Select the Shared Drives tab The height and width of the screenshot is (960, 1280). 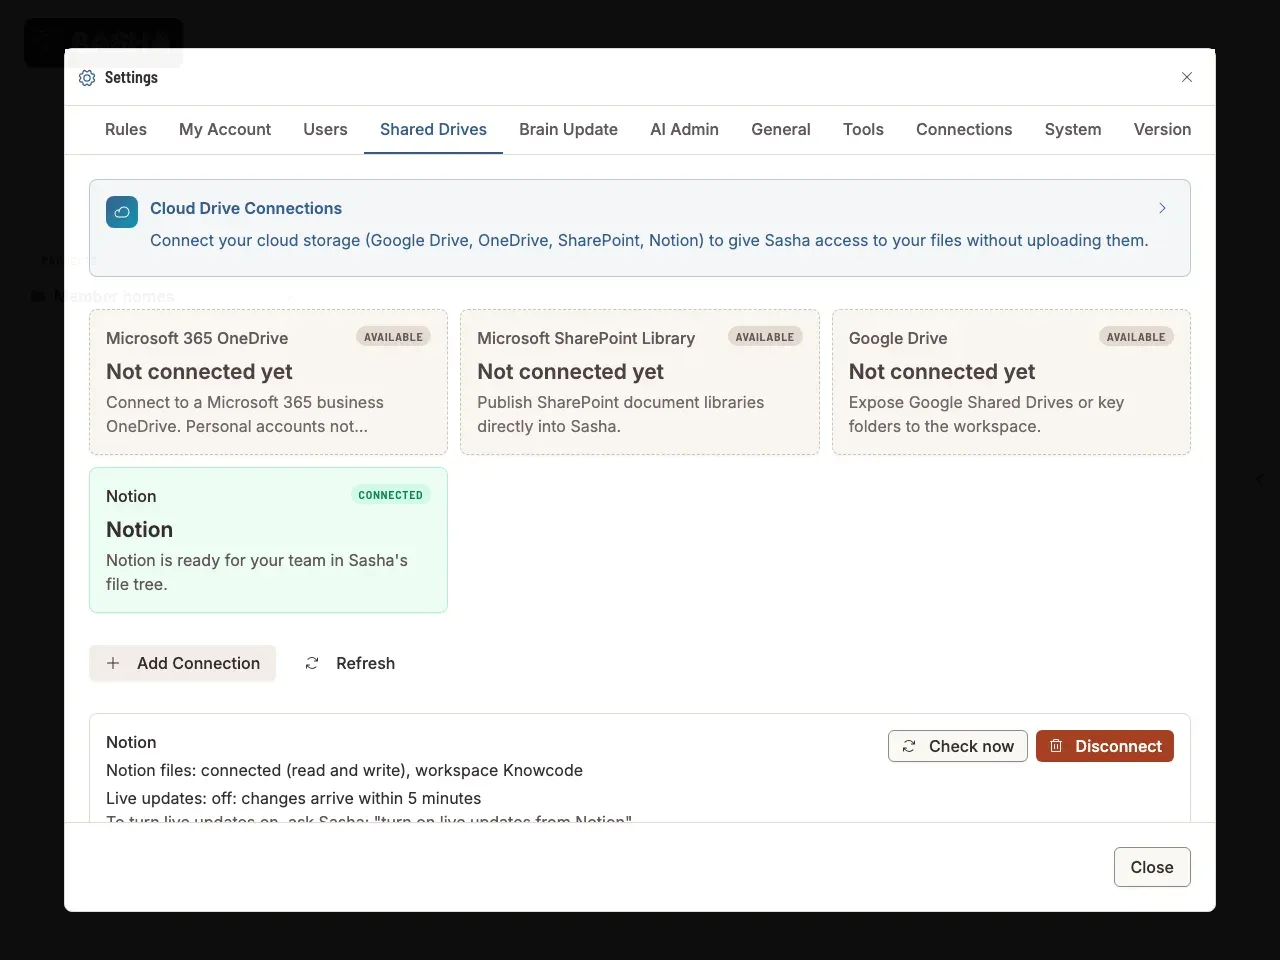pos(433,129)
